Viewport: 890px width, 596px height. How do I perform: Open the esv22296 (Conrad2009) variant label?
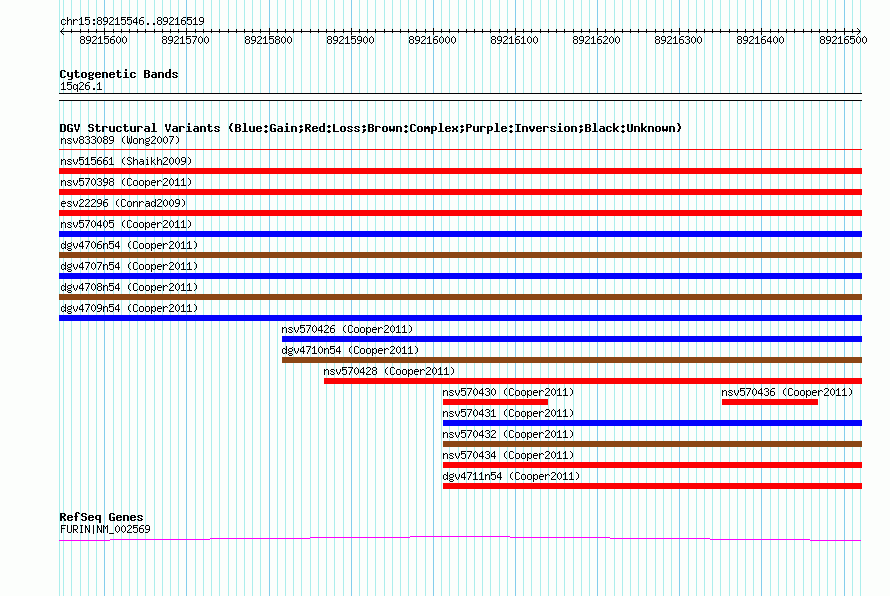(123, 203)
